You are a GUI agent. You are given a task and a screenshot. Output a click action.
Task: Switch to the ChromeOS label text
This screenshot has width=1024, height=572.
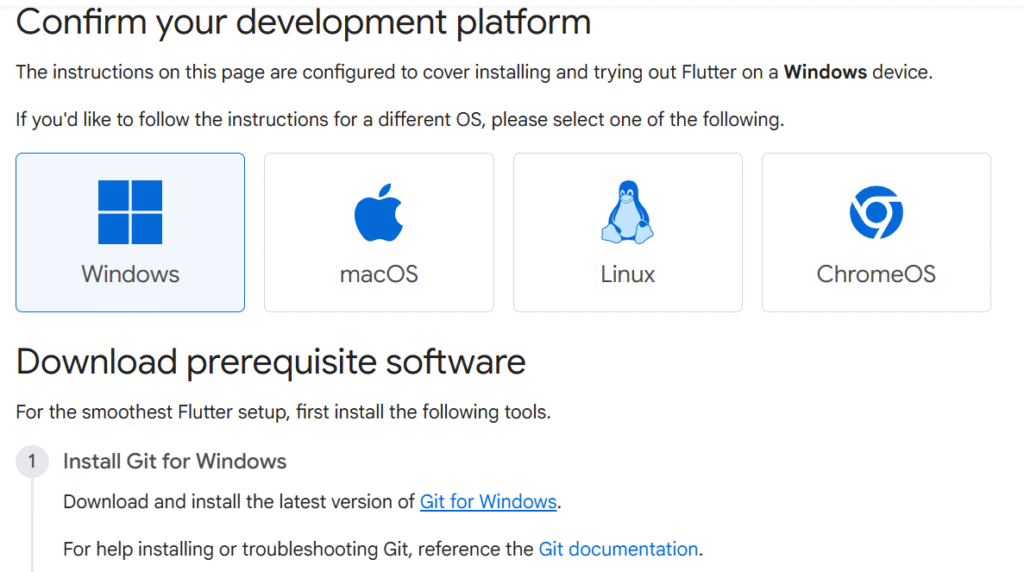(x=876, y=274)
